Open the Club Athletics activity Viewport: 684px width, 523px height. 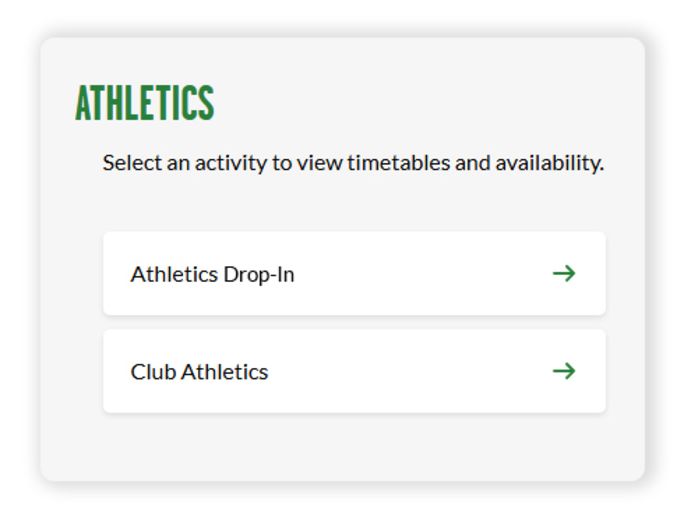coord(354,371)
